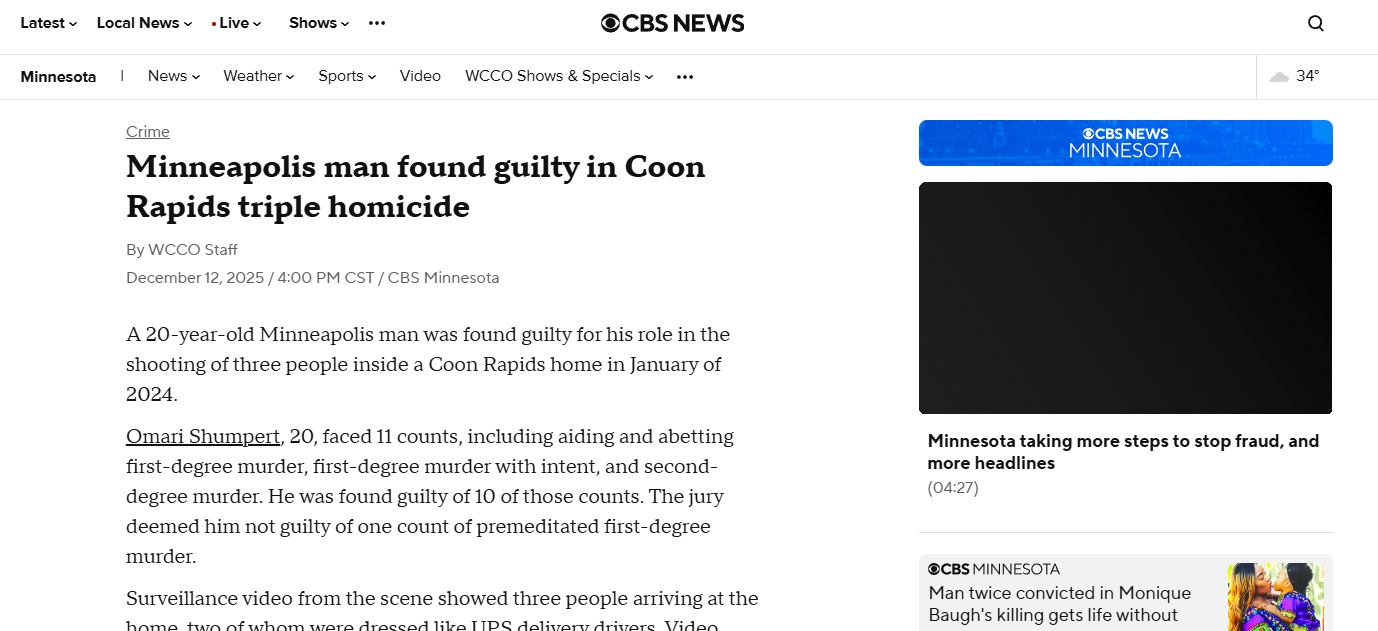Open the Monique Baugh article thumbnail
1378x631 pixels.
click(1274, 597)
